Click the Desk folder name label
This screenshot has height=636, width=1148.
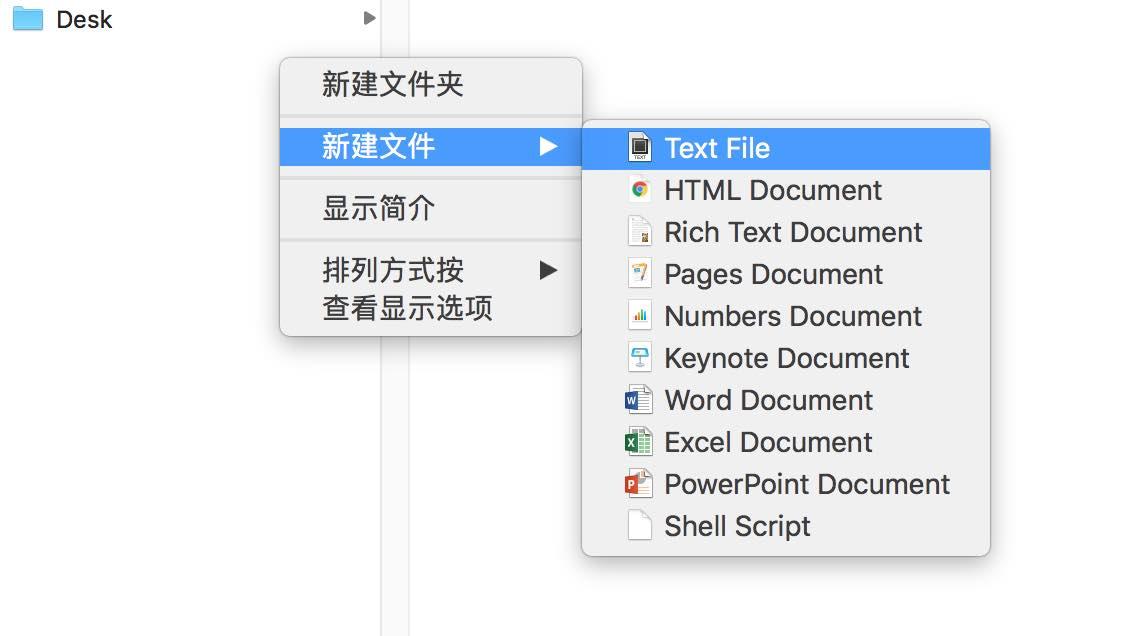(x=86, y=18)
